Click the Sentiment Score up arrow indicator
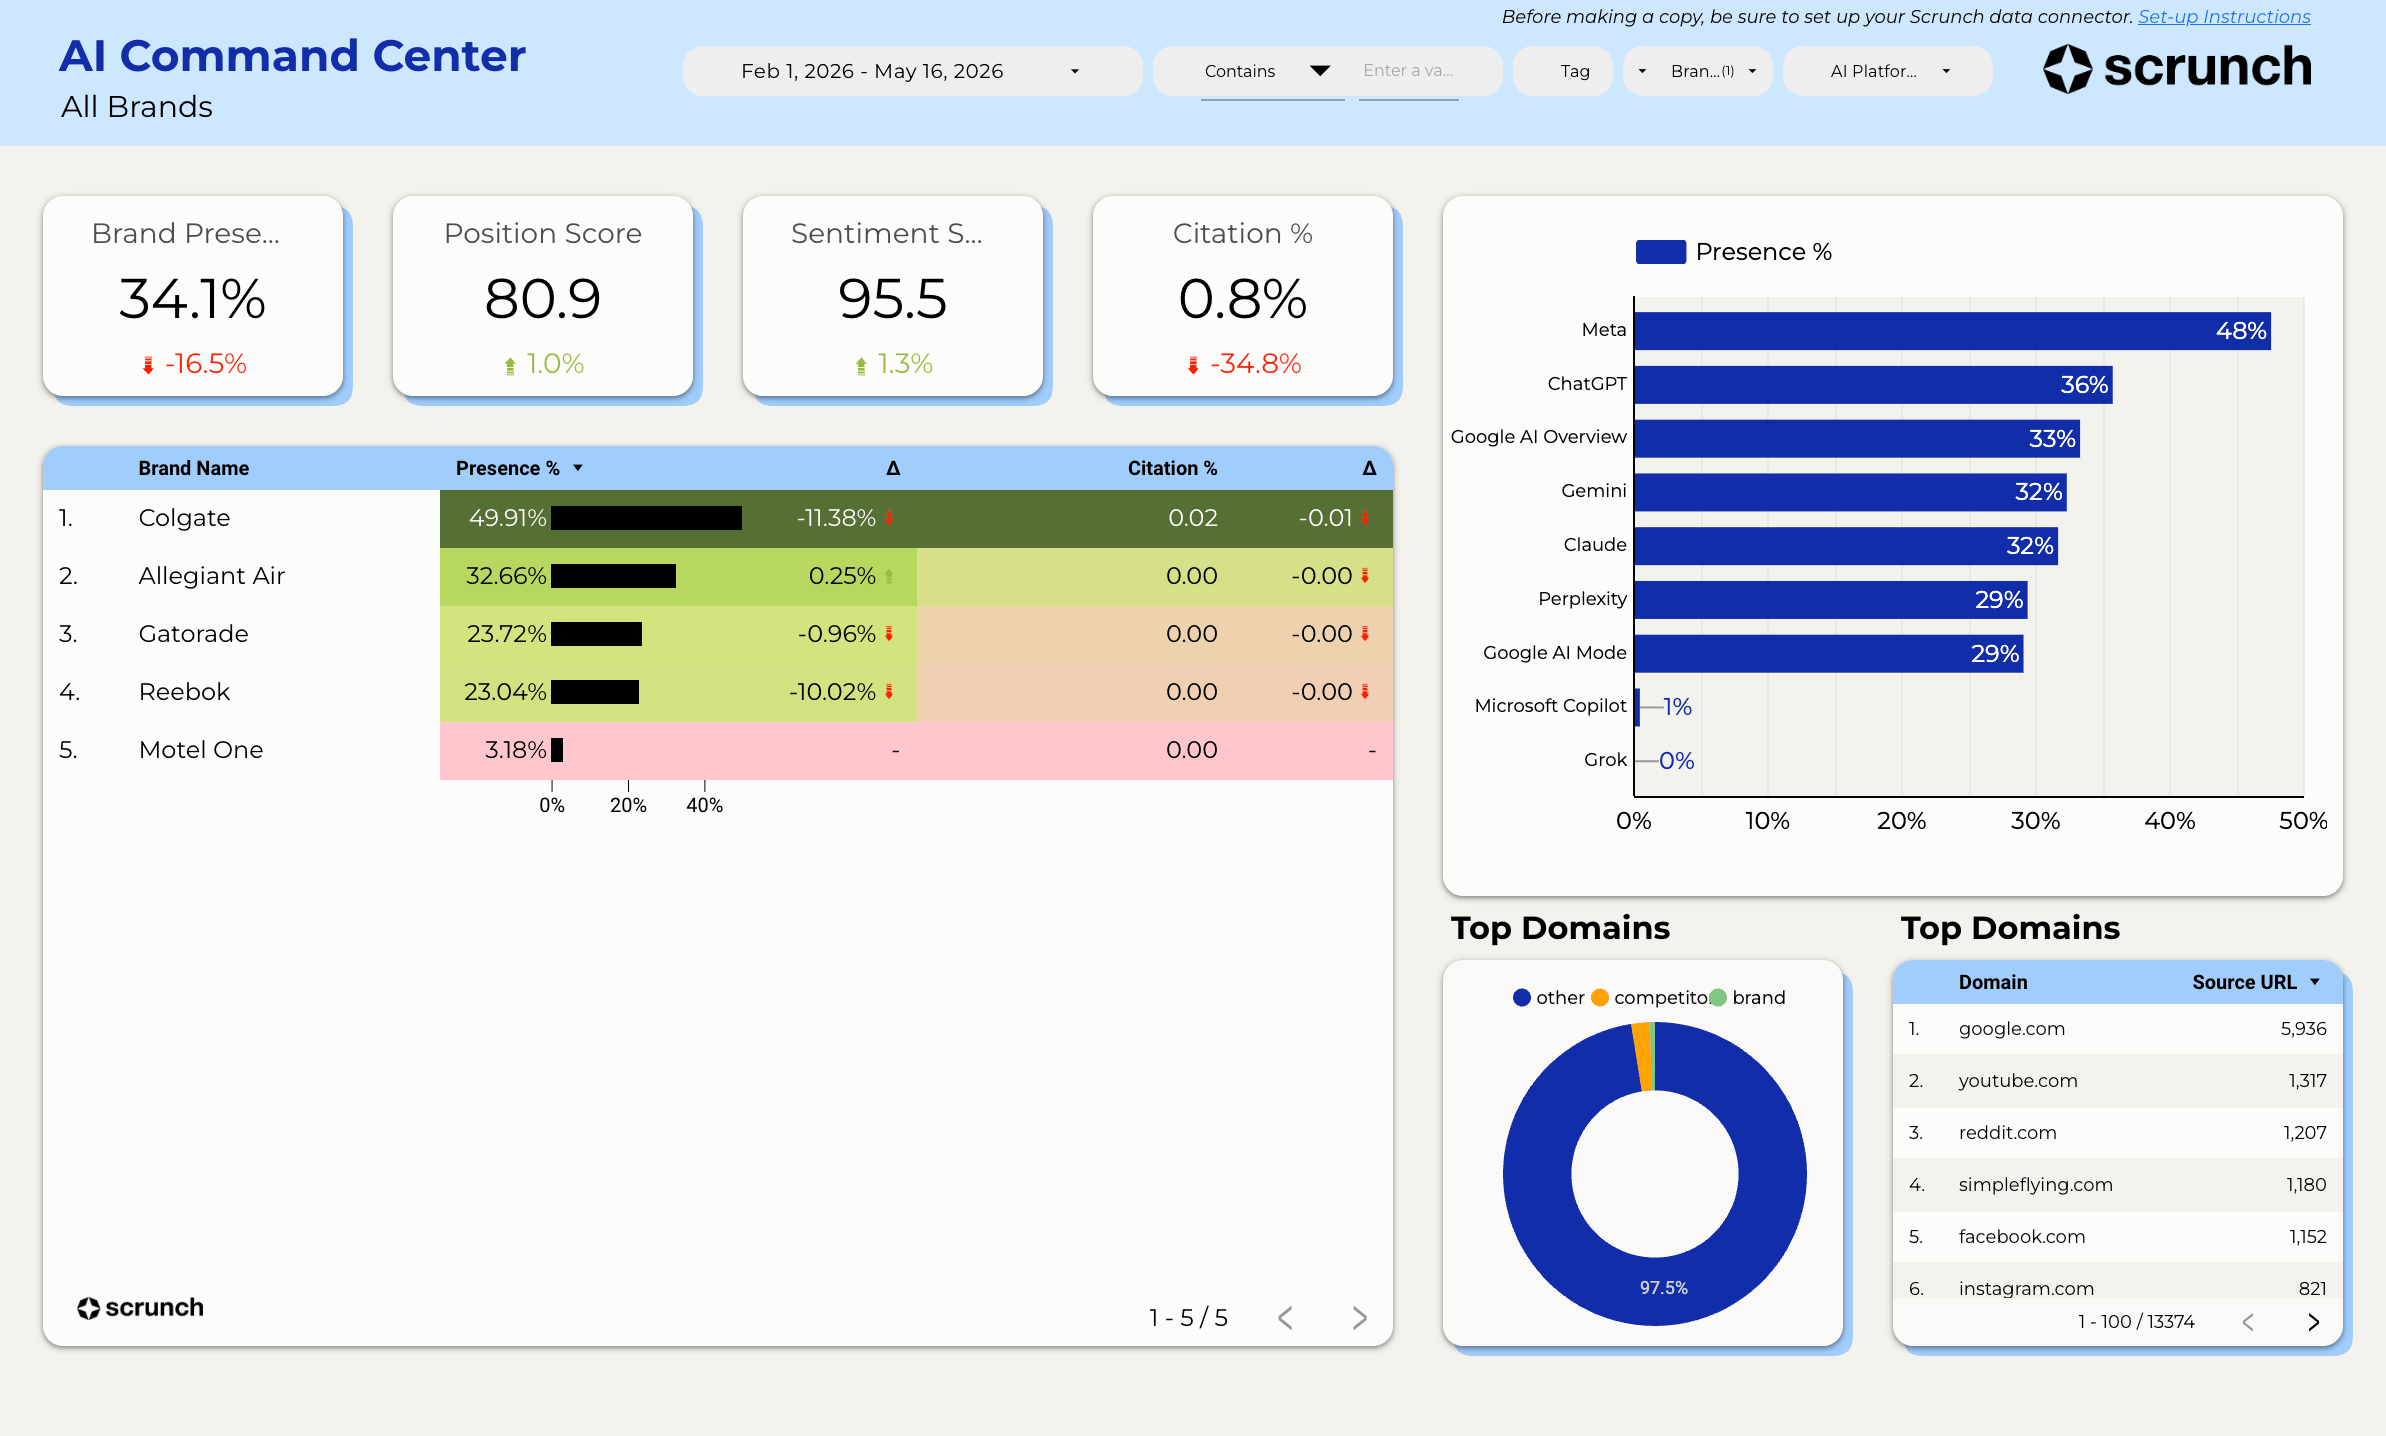 861,365
